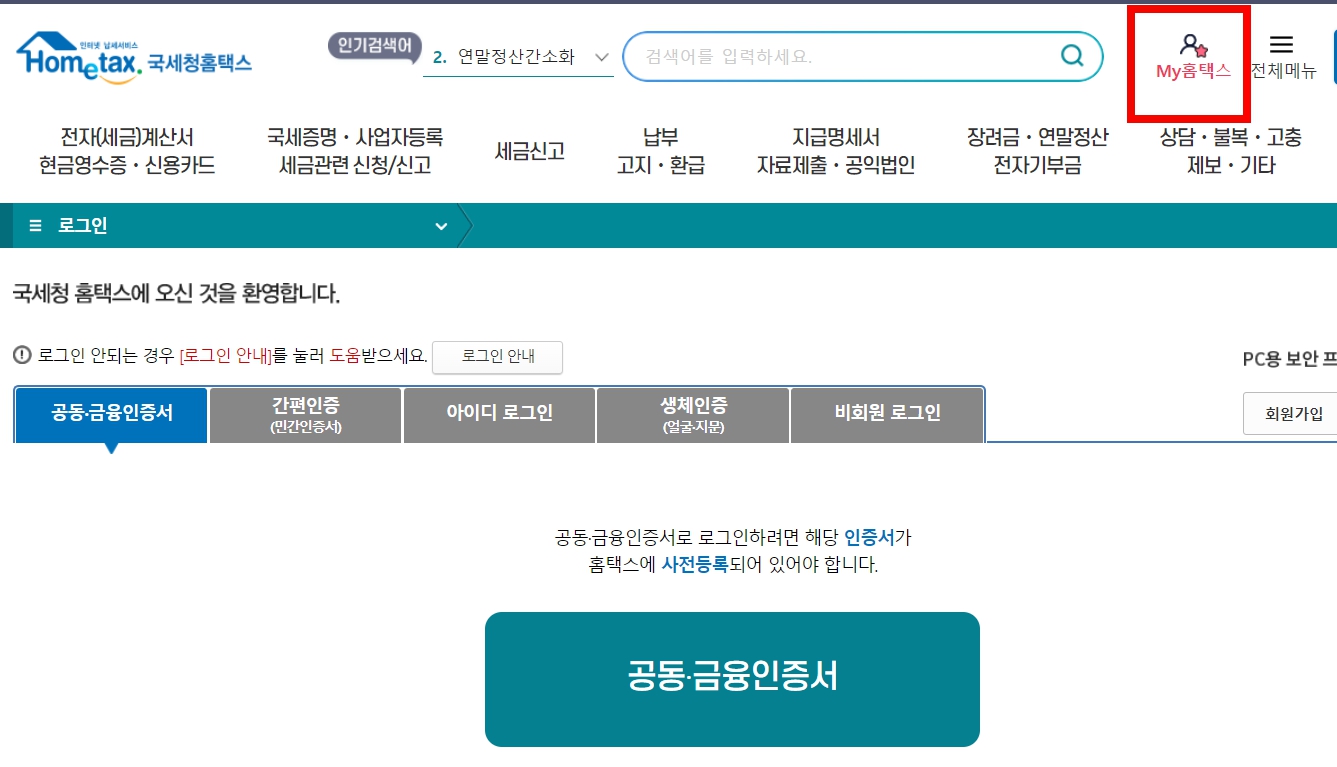Screen dimensions: 1337x767
Task: Switch to the 간편인증 tab
Action: (304, 414)
